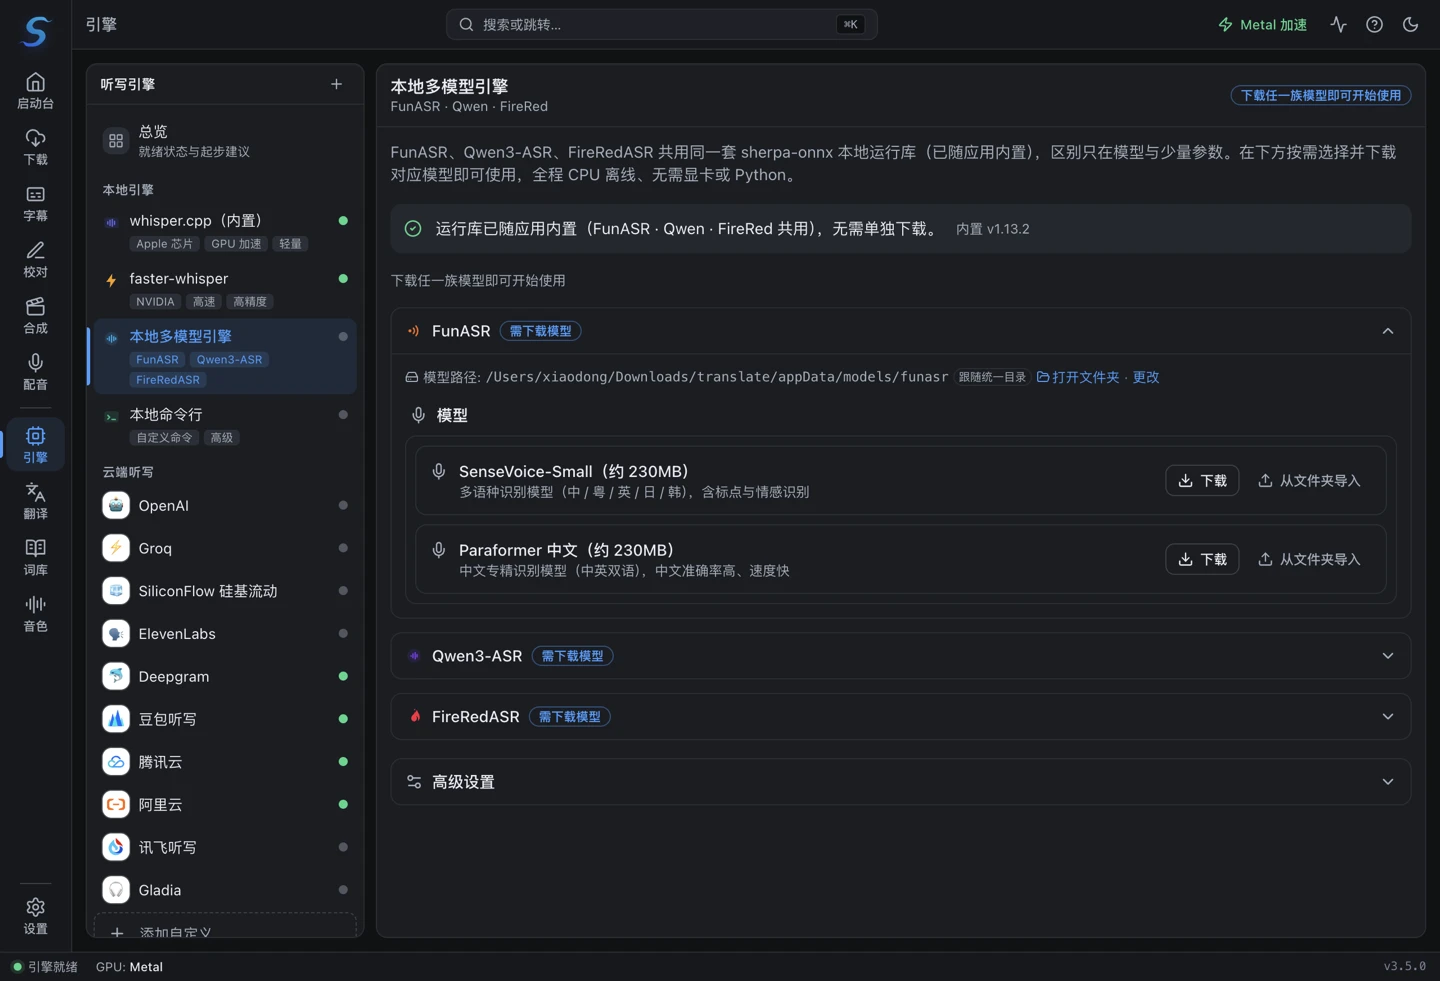Image resolution: width=1440 pixels, height=981 pixels.
Task: Open the 校对 proofreading sidebar icon
Action: 35,258
